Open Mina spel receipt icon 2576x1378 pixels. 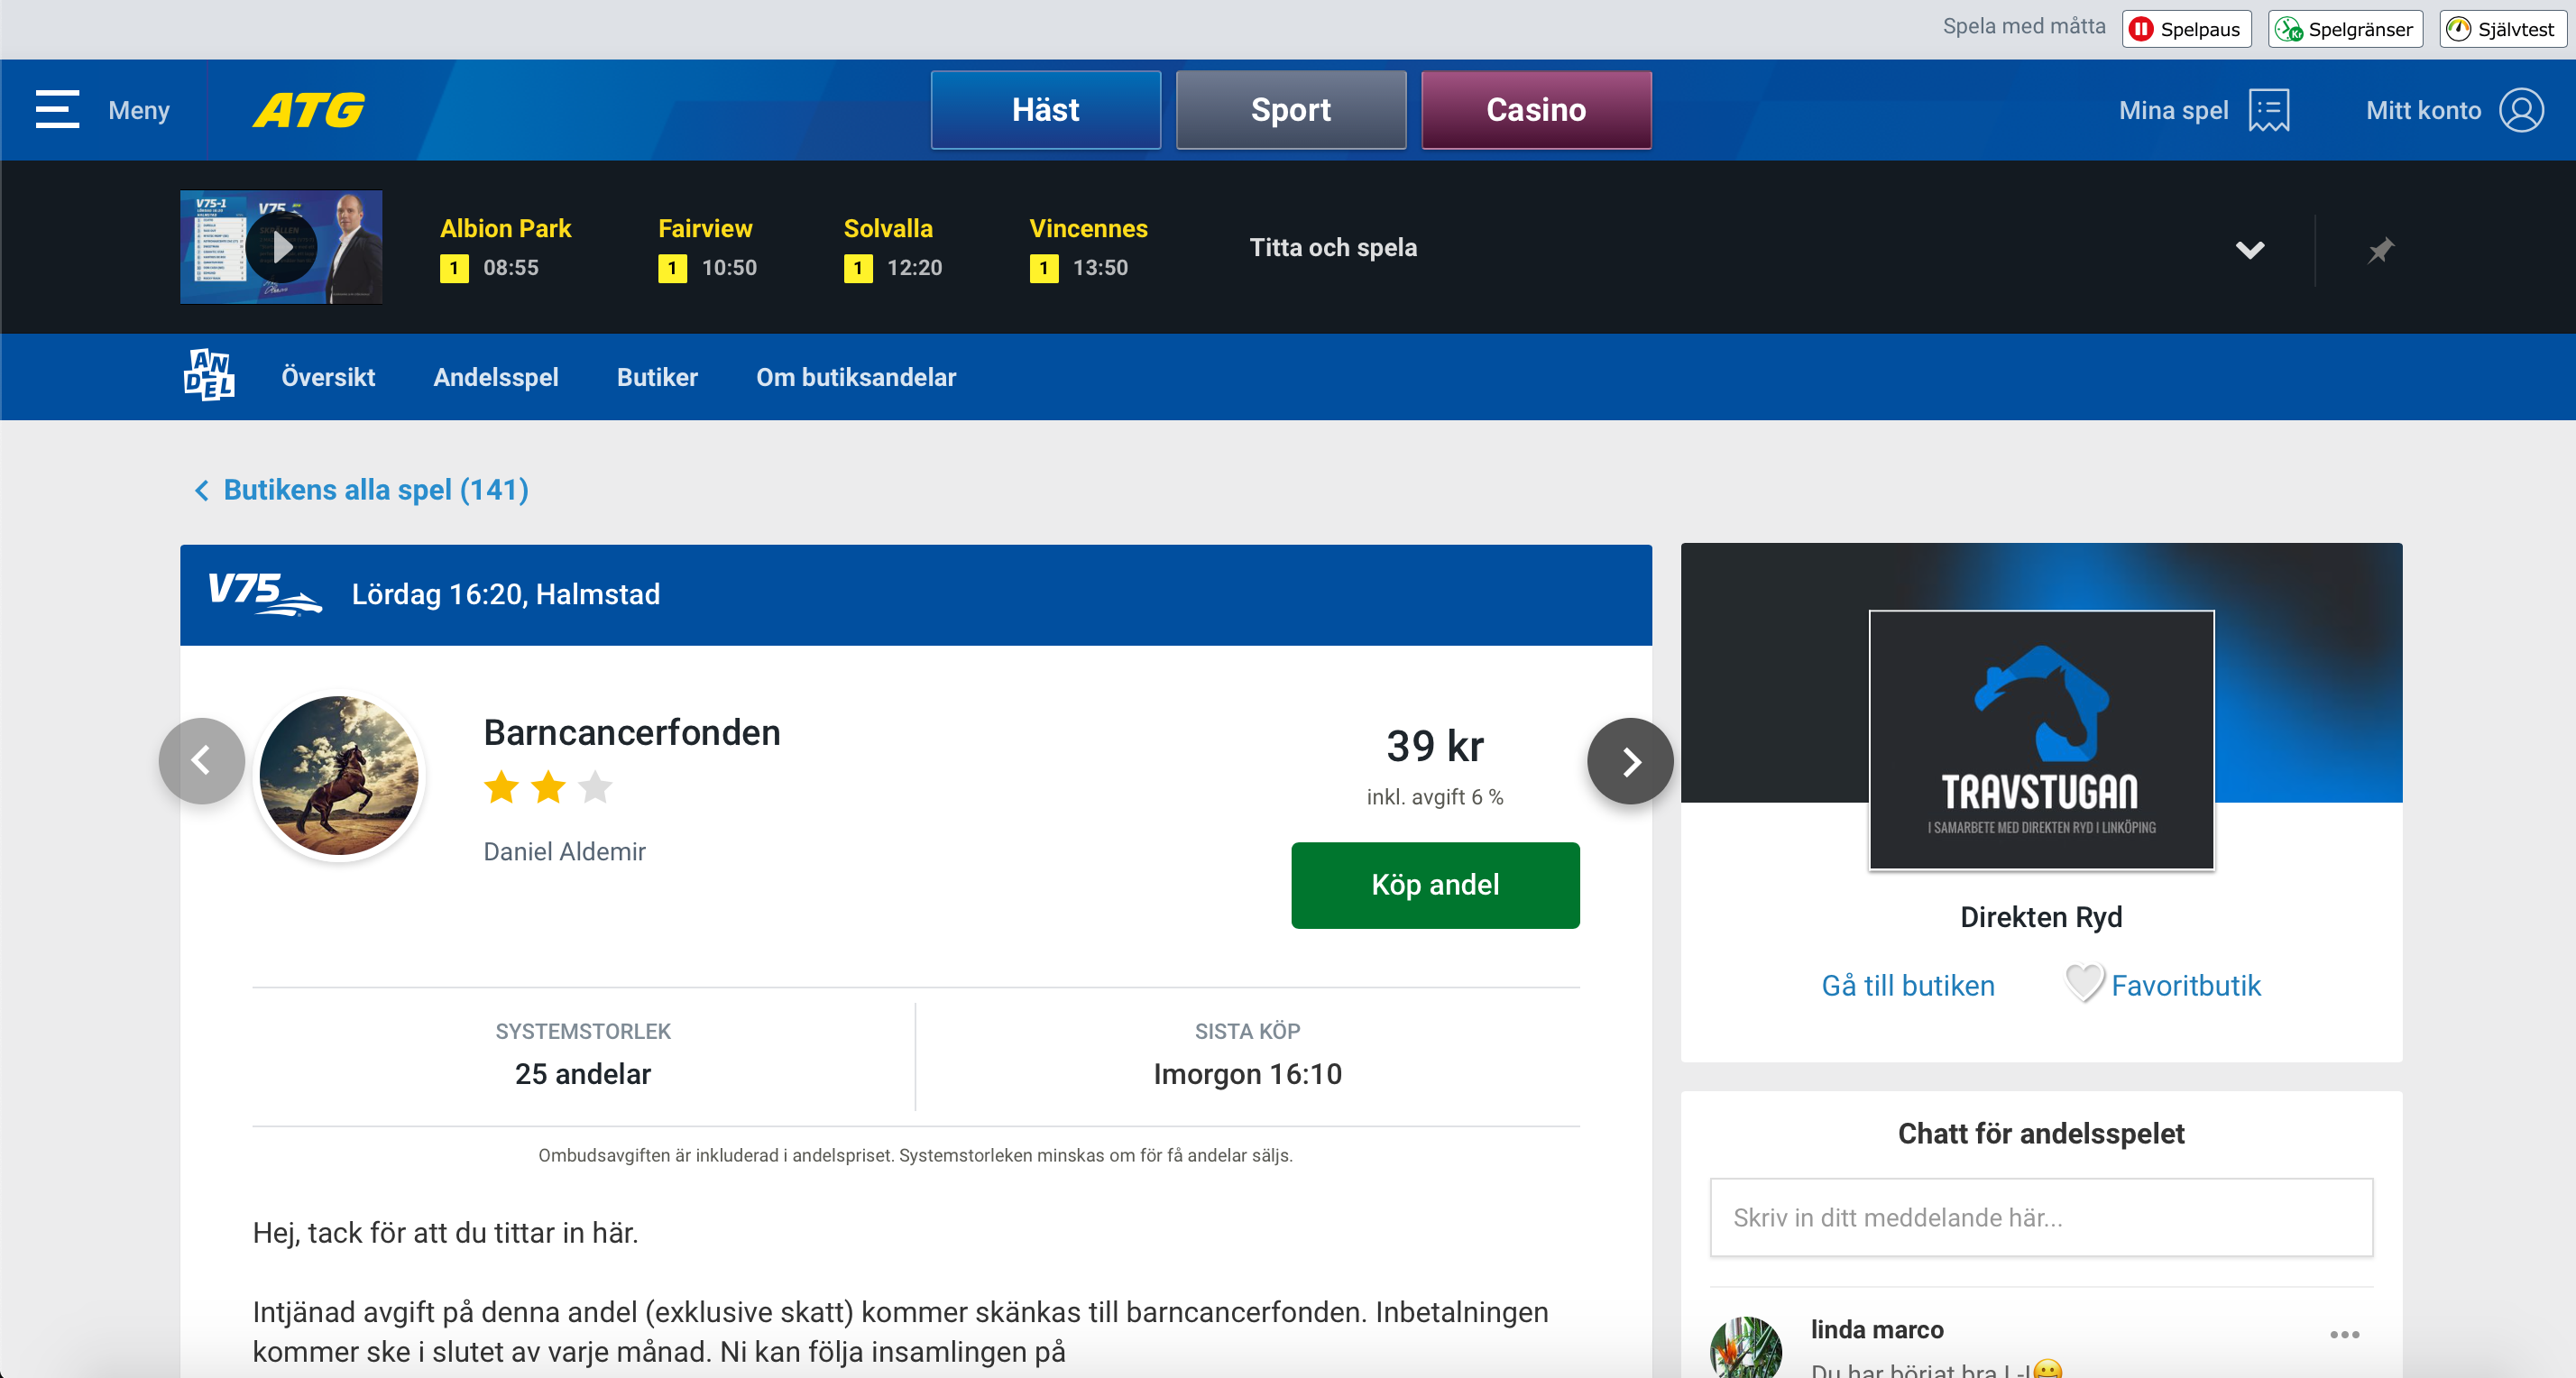coord(2268,109)
